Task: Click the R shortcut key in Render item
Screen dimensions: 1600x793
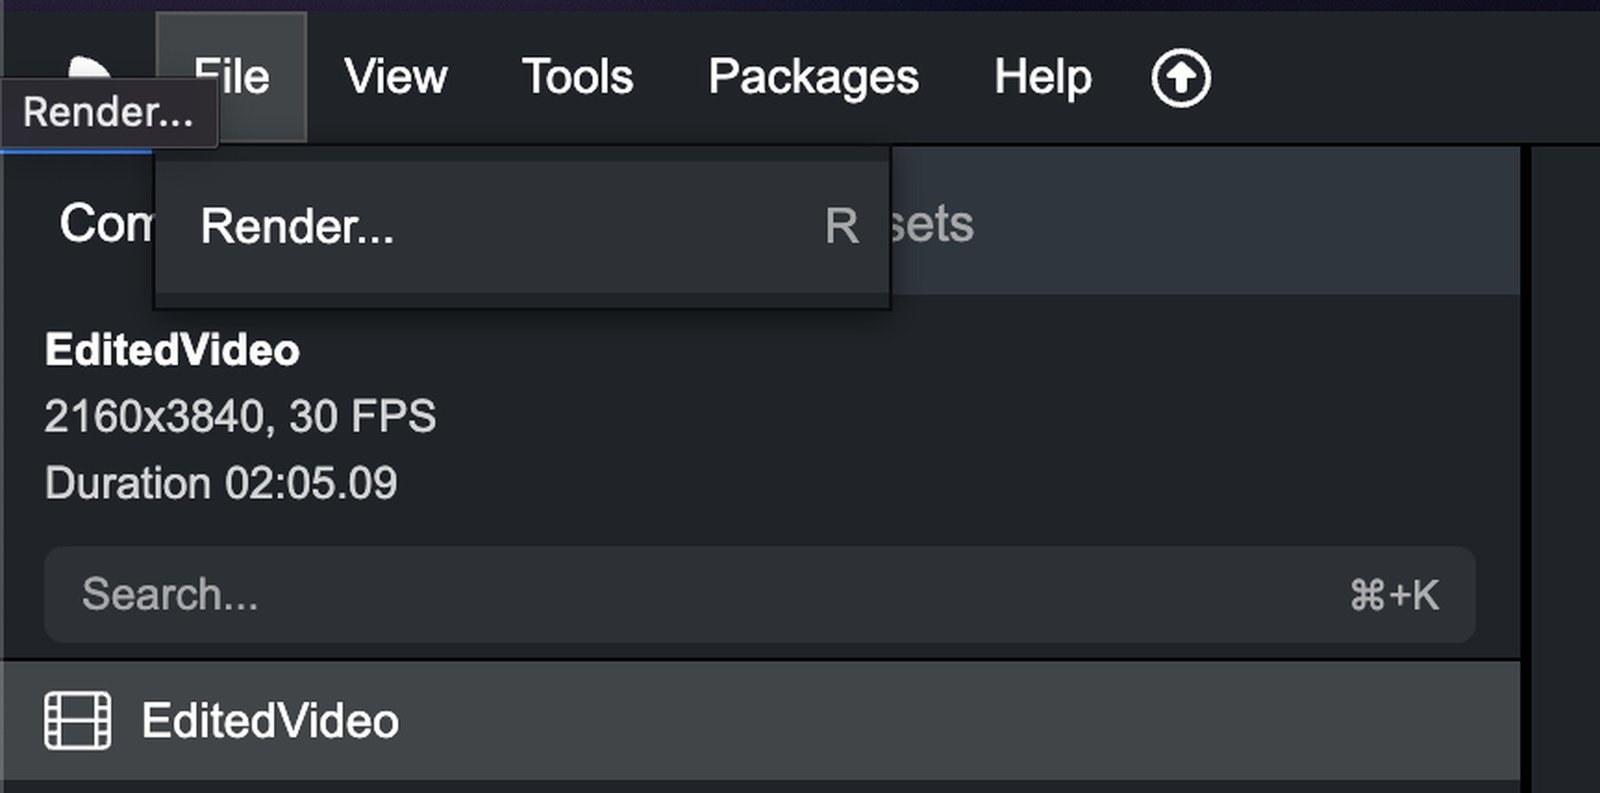Action: 841,226
